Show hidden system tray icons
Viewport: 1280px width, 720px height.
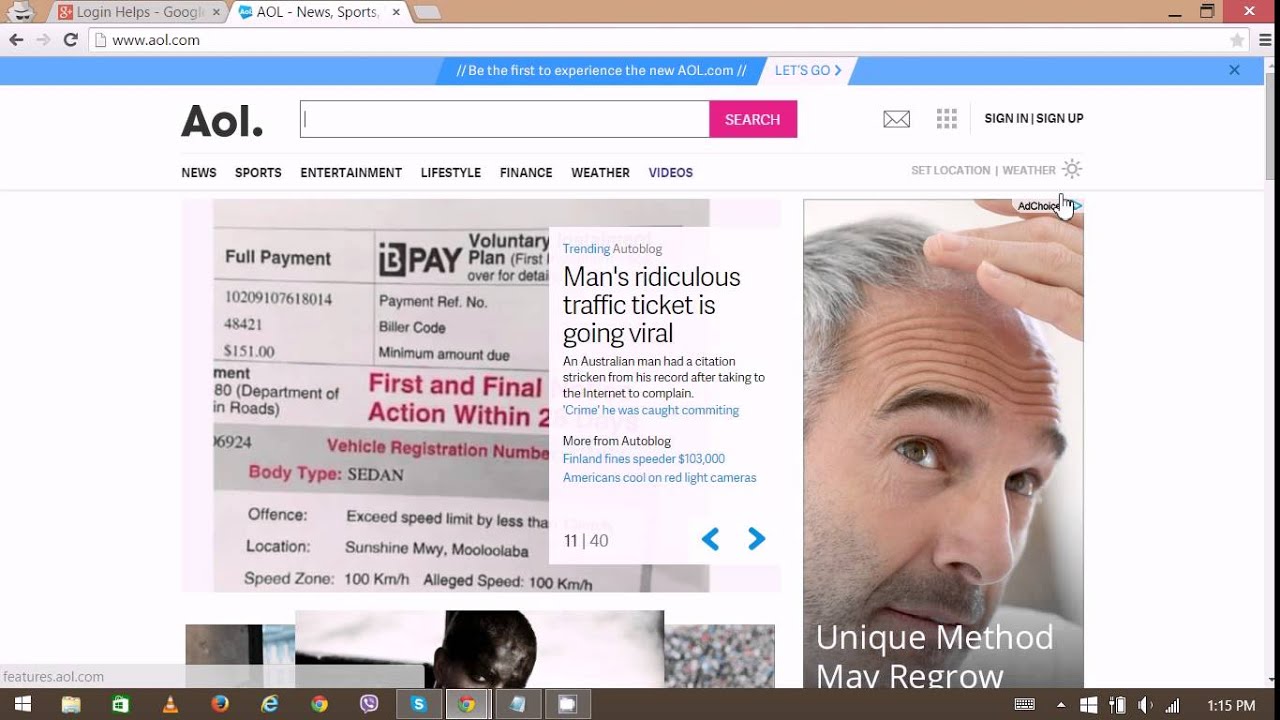coord(1061,705)
